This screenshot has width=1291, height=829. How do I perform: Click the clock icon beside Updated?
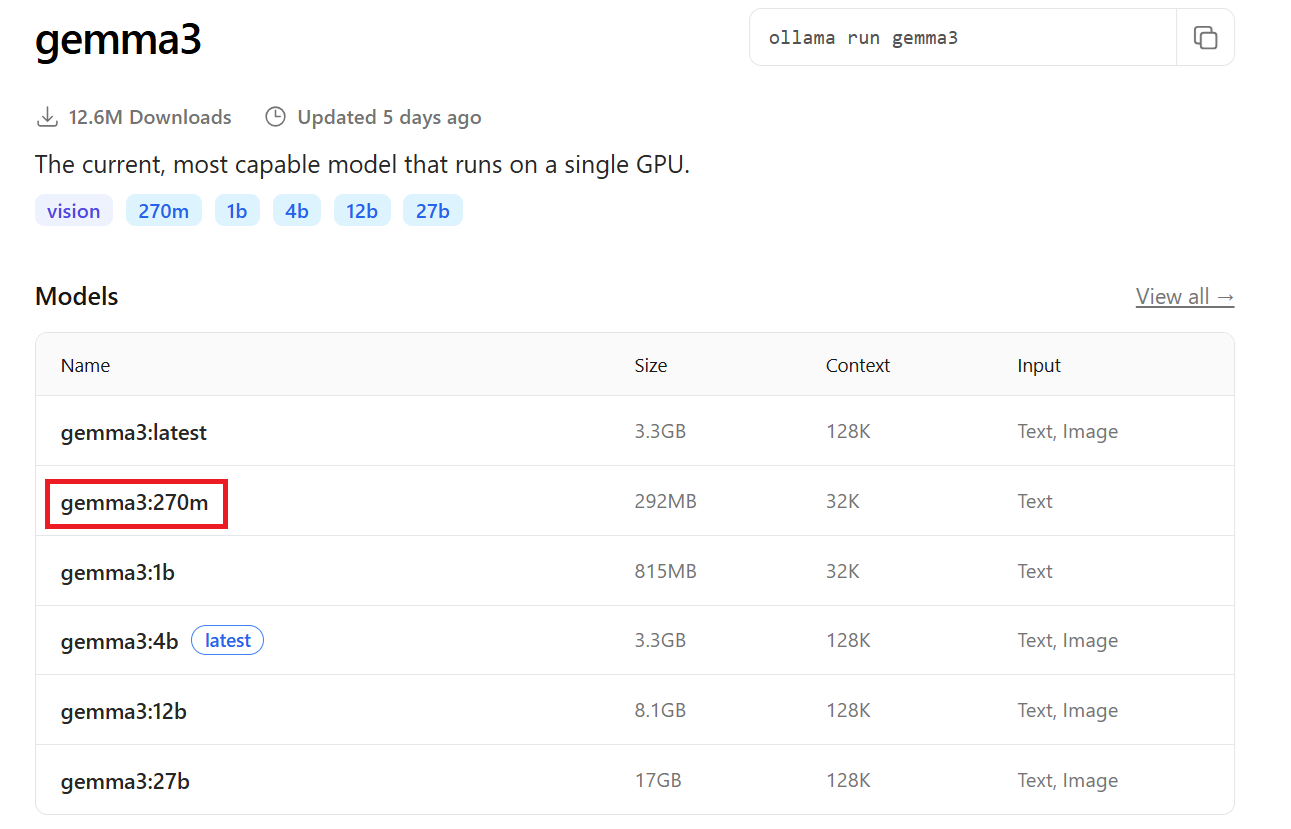pos(275,117)
